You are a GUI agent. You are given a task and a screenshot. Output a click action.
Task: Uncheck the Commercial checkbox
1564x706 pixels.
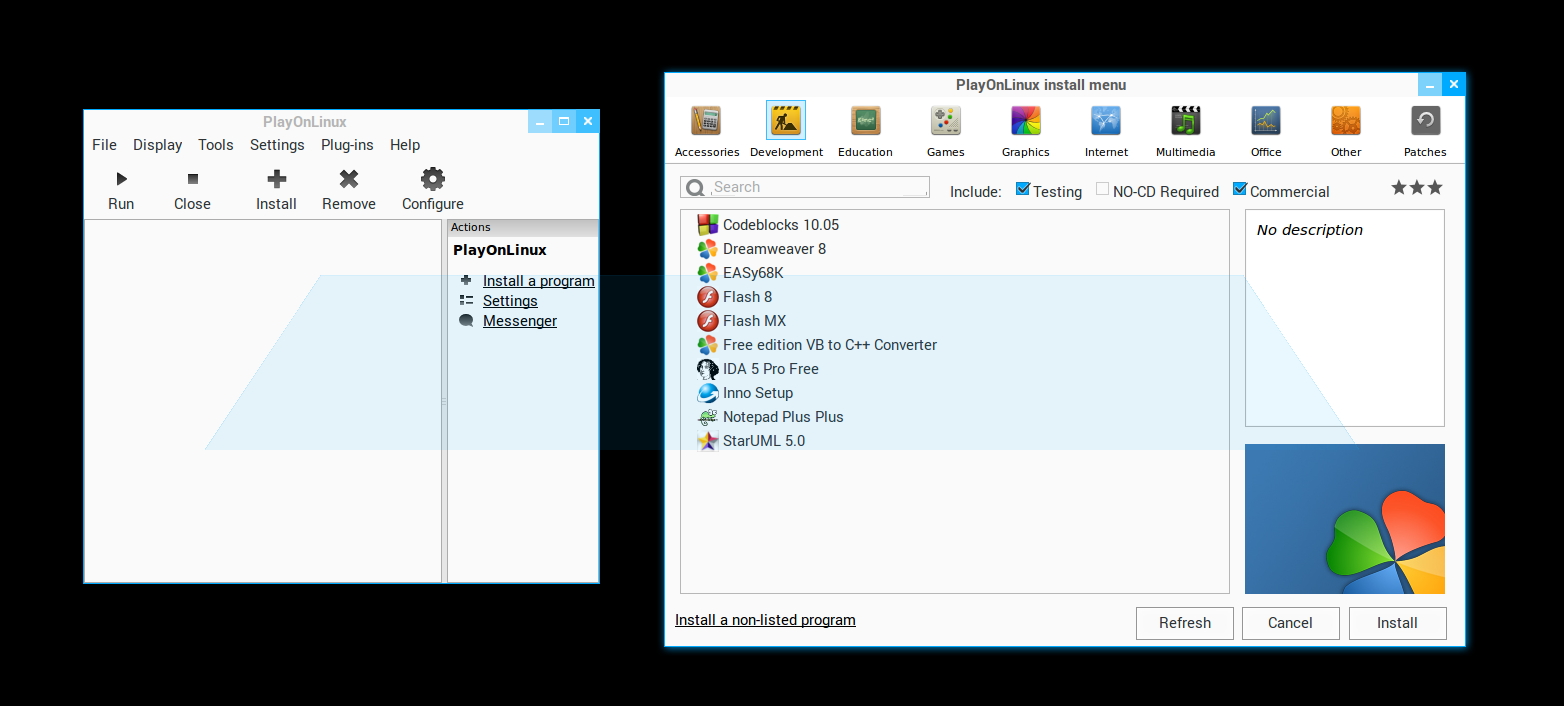pyautogui.click(x=1240, y=189)
